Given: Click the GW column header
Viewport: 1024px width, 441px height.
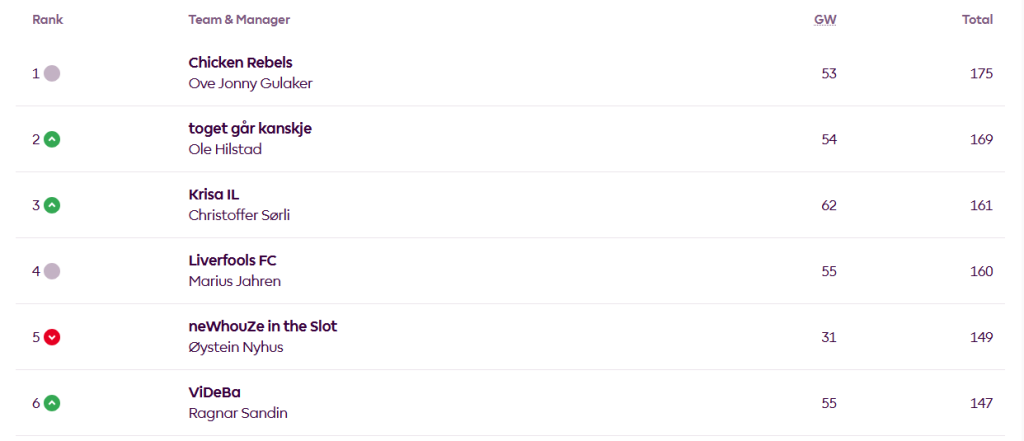Looking at the screenshot, I should (x=825, y=19).
